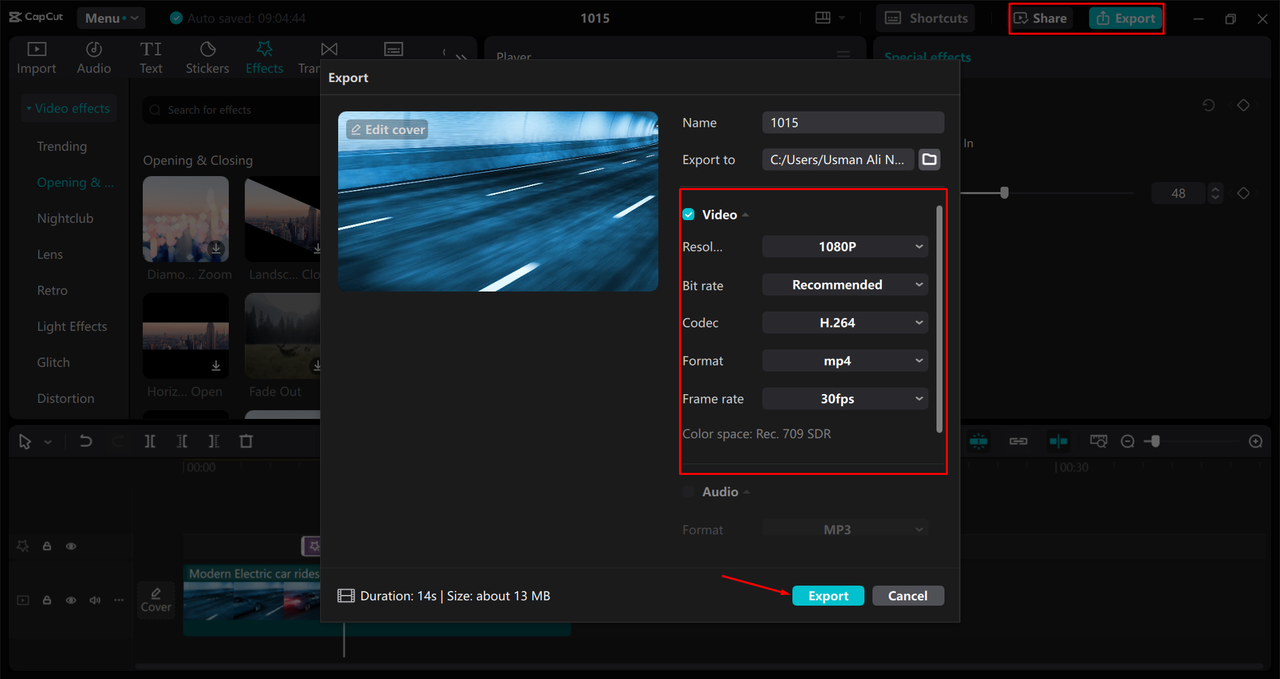
Task: Click the keyframe diamond at top of effects panel
Action: (x=1243, y=105)
